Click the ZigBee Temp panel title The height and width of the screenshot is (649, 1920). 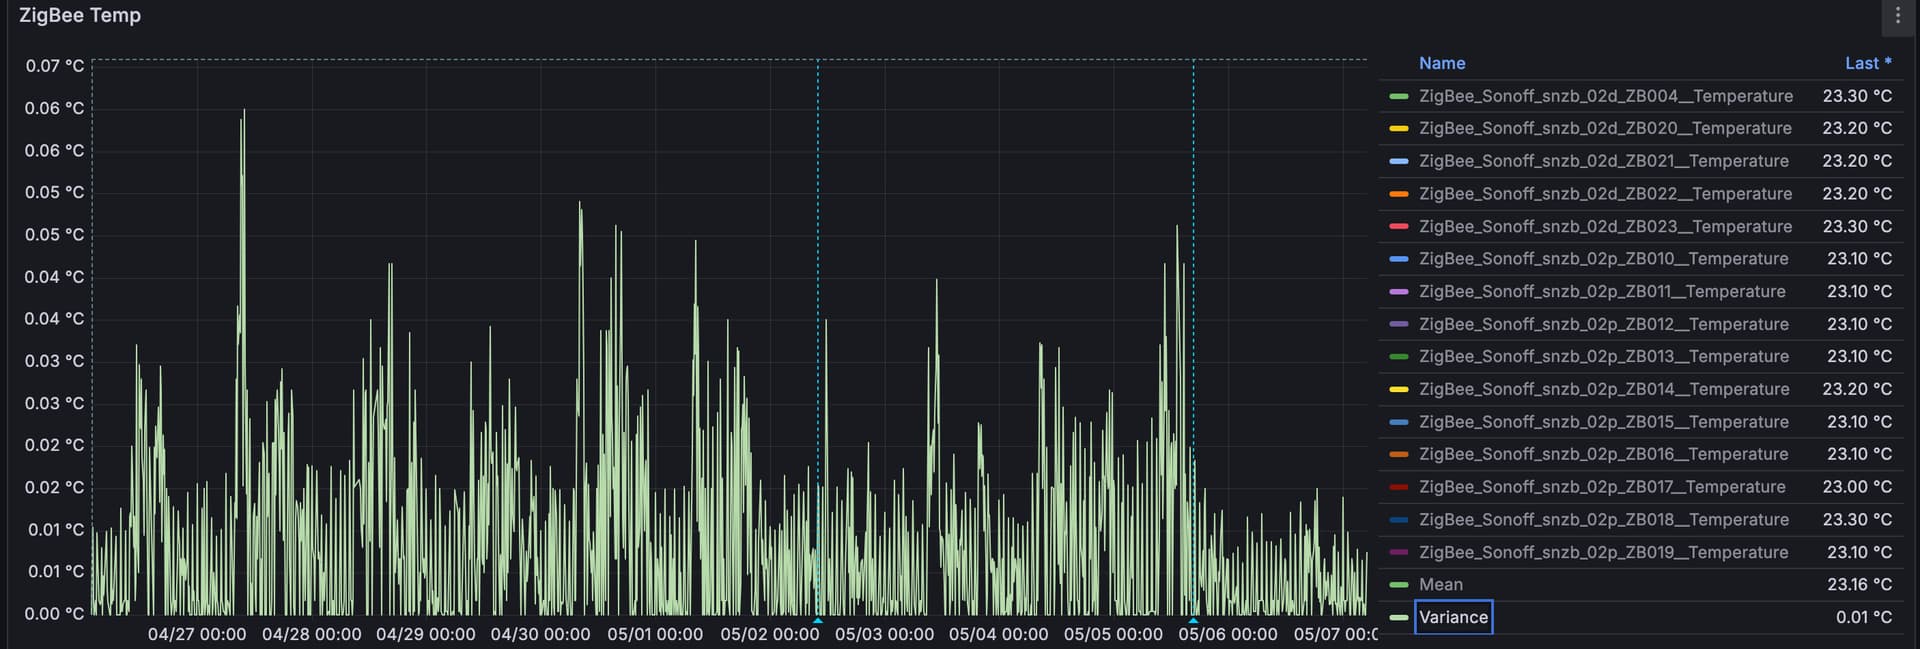pos(80,16)
